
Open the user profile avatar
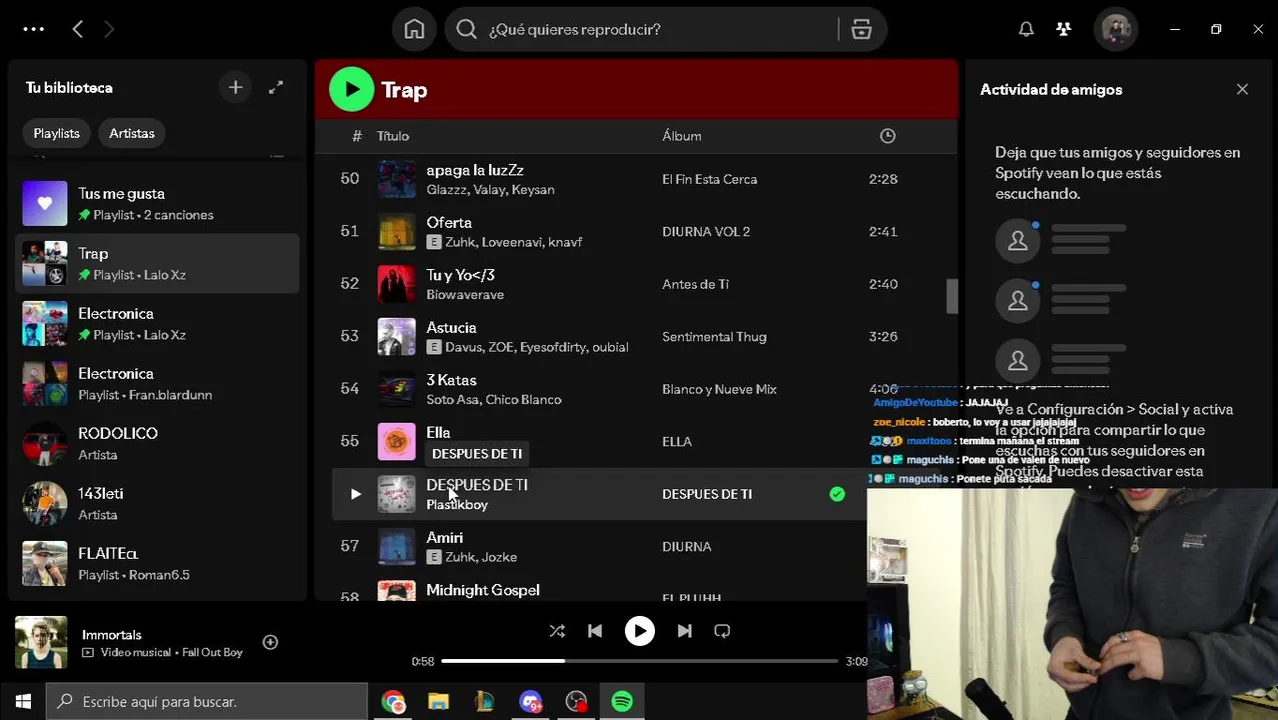(x=1116, y=29)
